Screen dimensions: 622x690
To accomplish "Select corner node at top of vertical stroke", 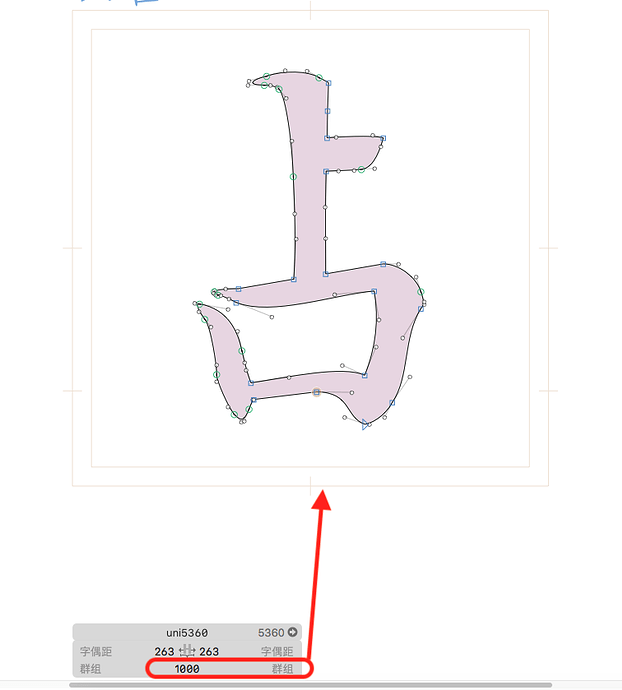I will pyautogui.click(x=328, y=83).
